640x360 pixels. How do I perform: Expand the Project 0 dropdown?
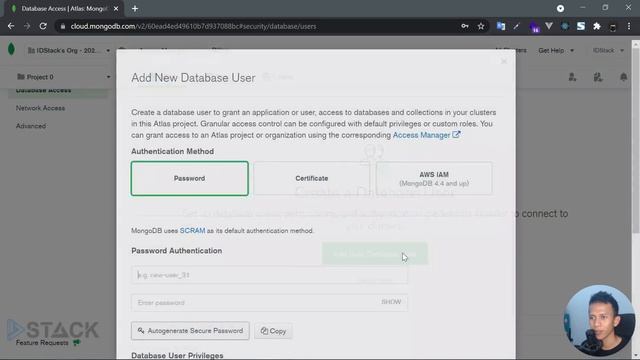(x=64, y=77)
